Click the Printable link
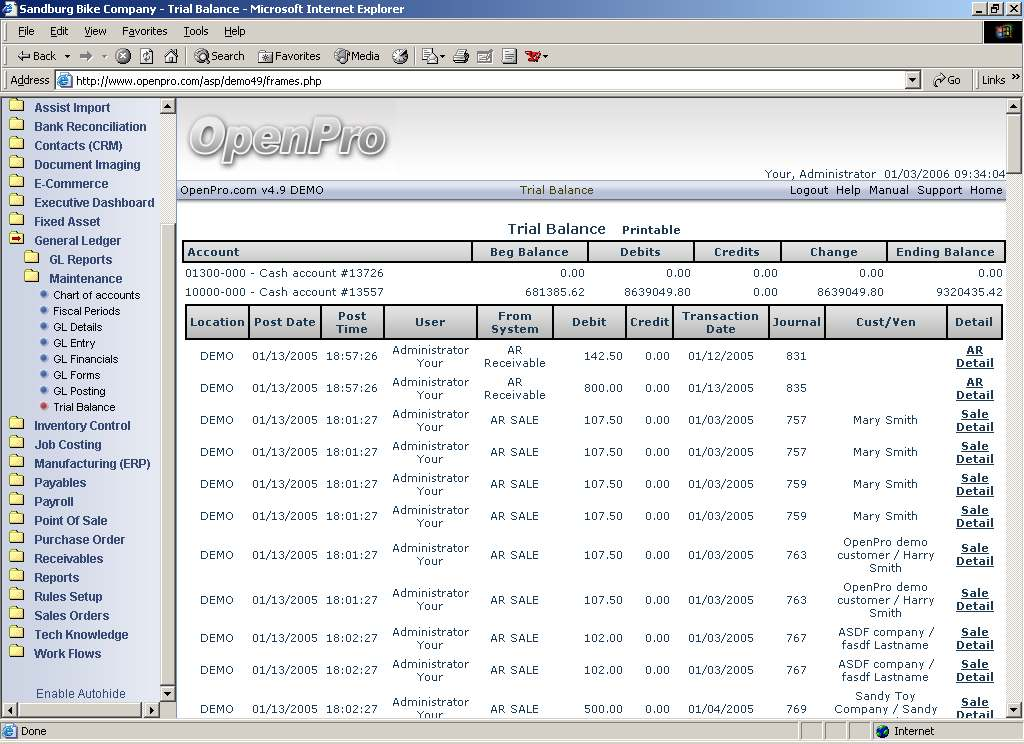The image size is (1024, 744). pos(650,230)
